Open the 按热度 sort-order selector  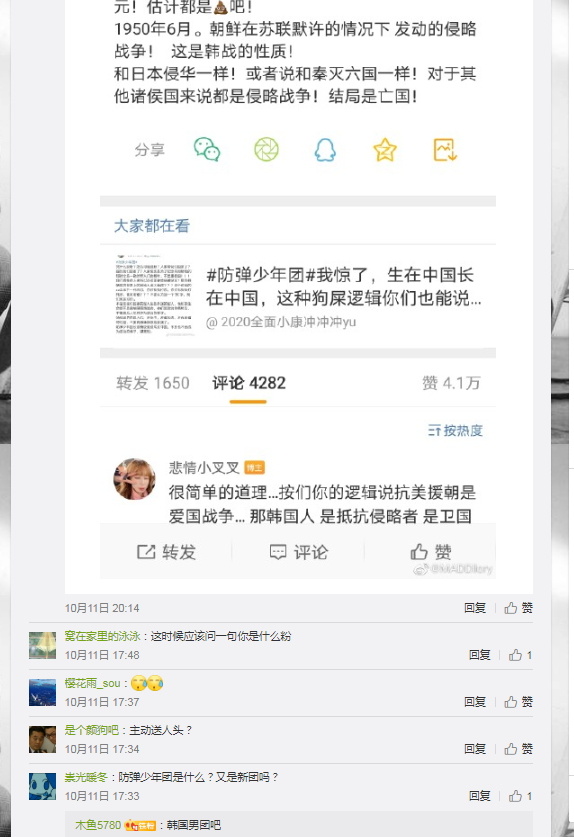[455, 430]
